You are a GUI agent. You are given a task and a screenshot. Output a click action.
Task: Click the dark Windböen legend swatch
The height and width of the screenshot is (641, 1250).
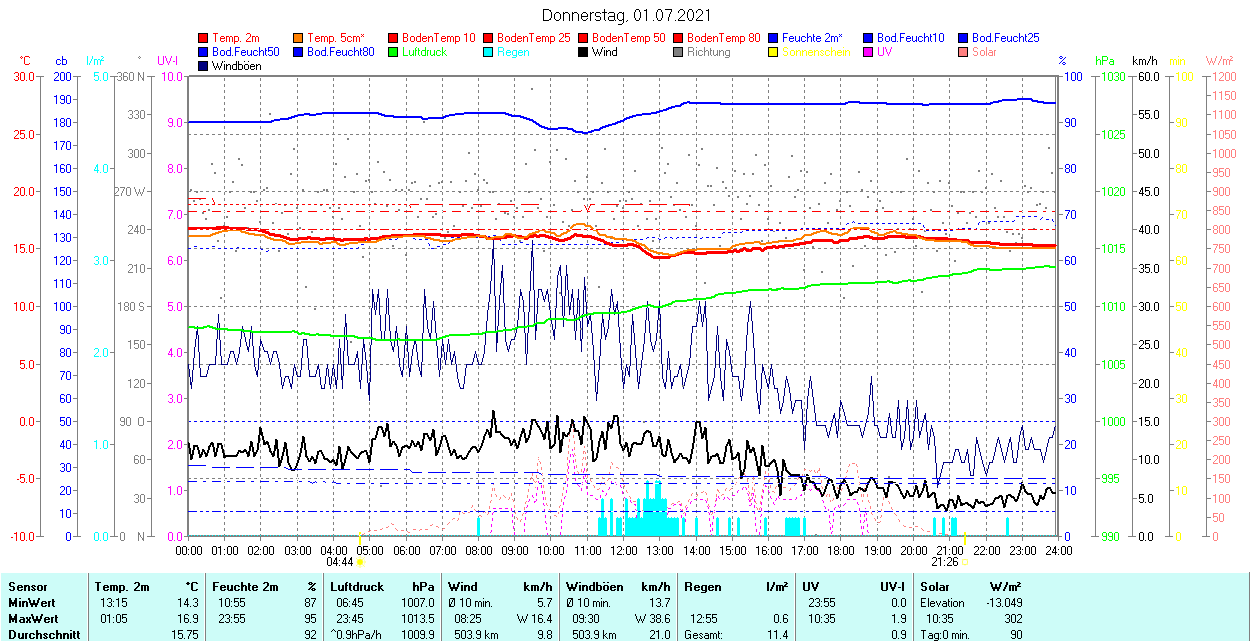click(204, 66)
